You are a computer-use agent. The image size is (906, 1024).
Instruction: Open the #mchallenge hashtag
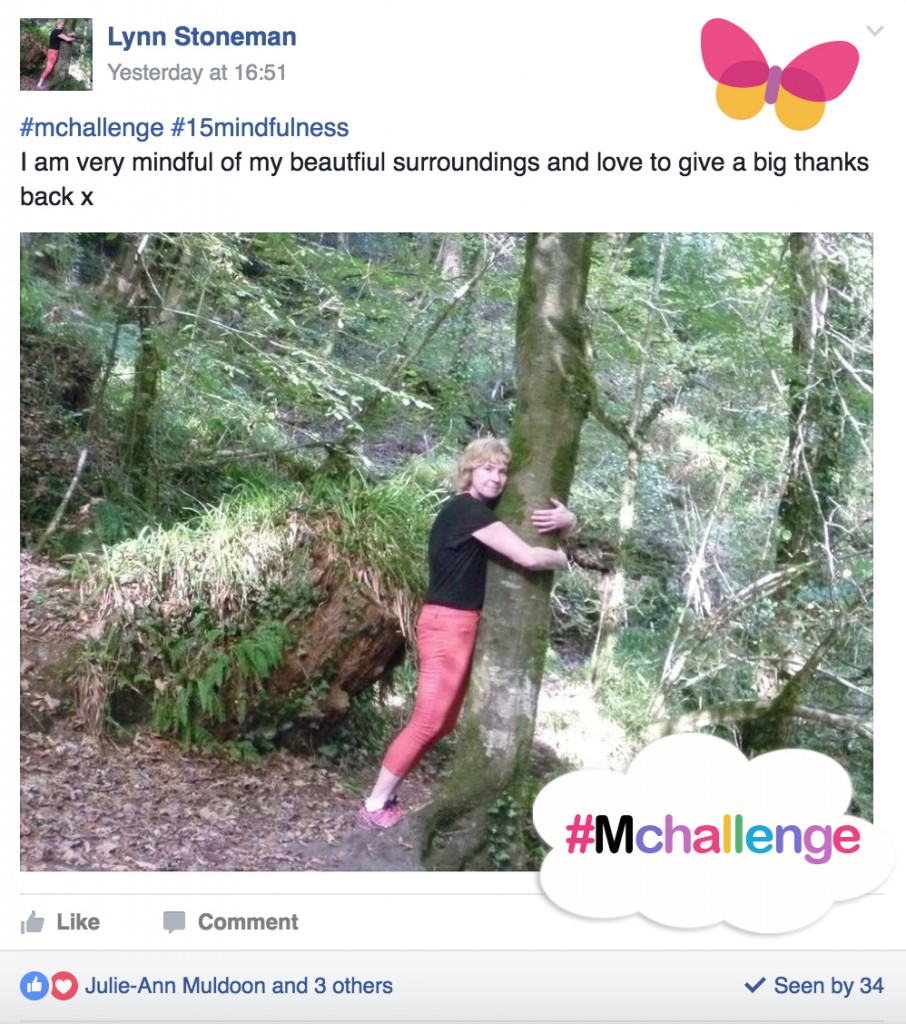click(x=92, y=127)
